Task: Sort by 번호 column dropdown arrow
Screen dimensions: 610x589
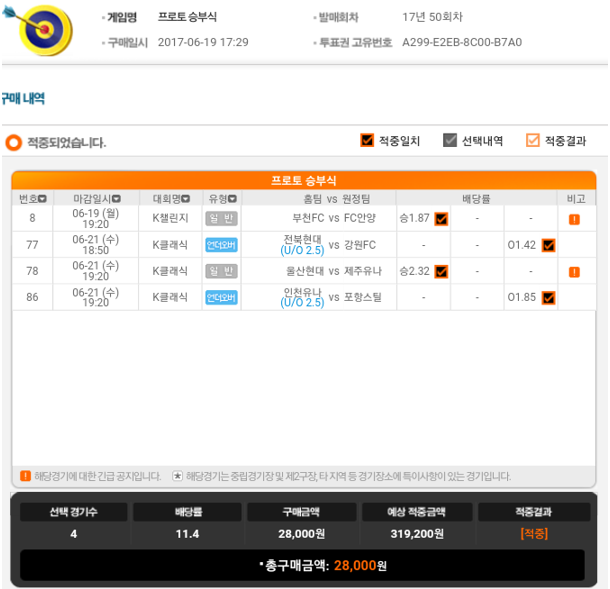Action: pos(42,199)
